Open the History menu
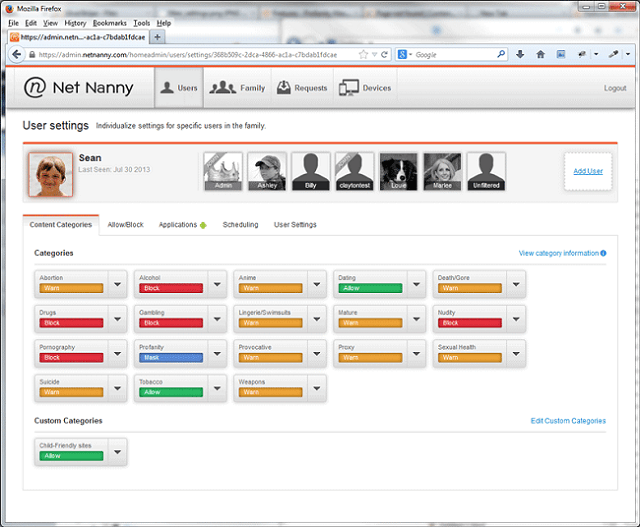 (75, 22)
